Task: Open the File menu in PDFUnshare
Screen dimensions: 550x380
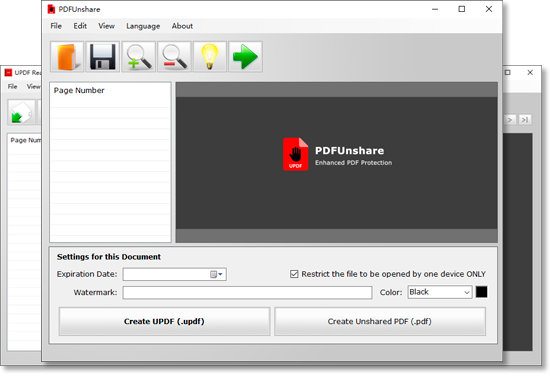Action: tap(56, 26)
